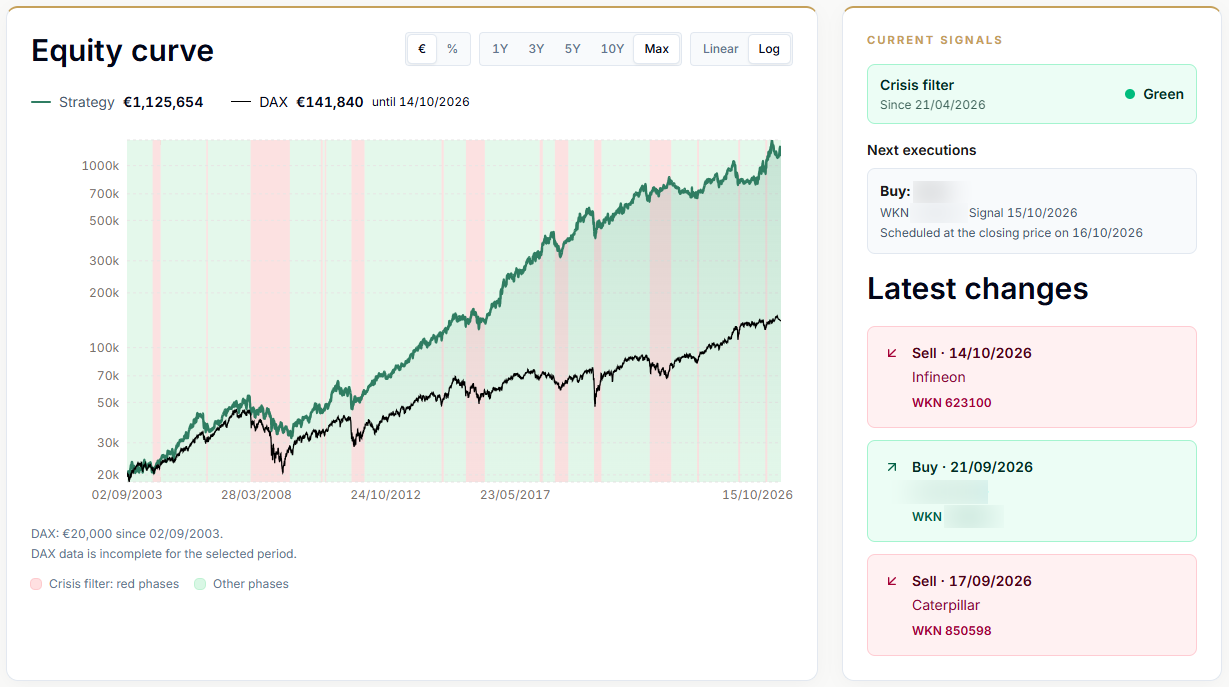The width and height of the screenshot is (1229, 687).
Task: Click the black DAX legend line marker
Action: pos(241,102)
